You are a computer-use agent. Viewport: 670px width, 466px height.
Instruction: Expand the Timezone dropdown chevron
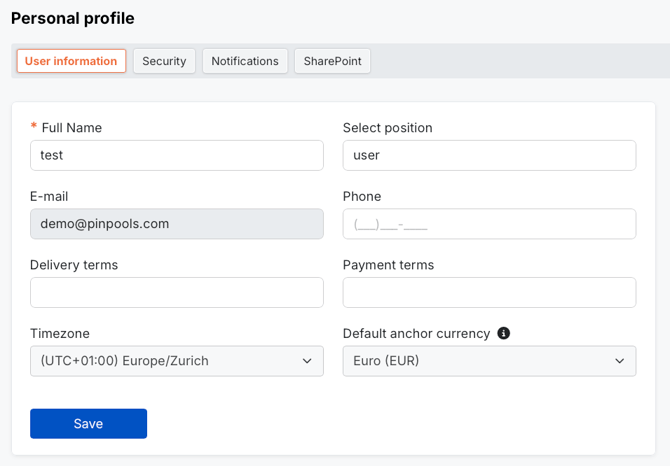pyautogui.click(x=307, y=361)
